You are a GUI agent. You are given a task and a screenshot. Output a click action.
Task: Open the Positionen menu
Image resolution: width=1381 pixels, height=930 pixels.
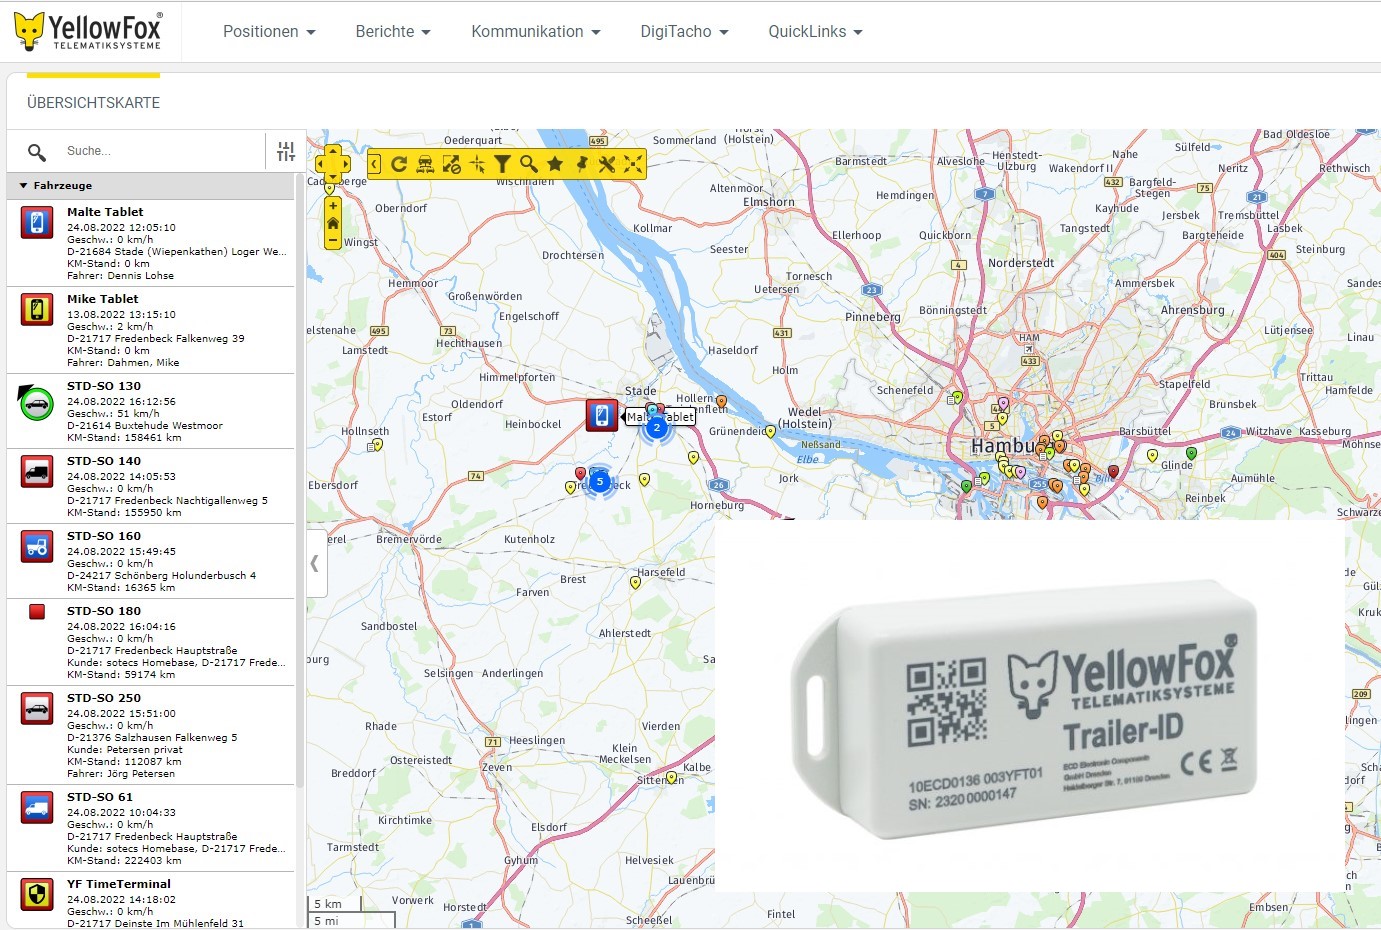pos(269,31)
